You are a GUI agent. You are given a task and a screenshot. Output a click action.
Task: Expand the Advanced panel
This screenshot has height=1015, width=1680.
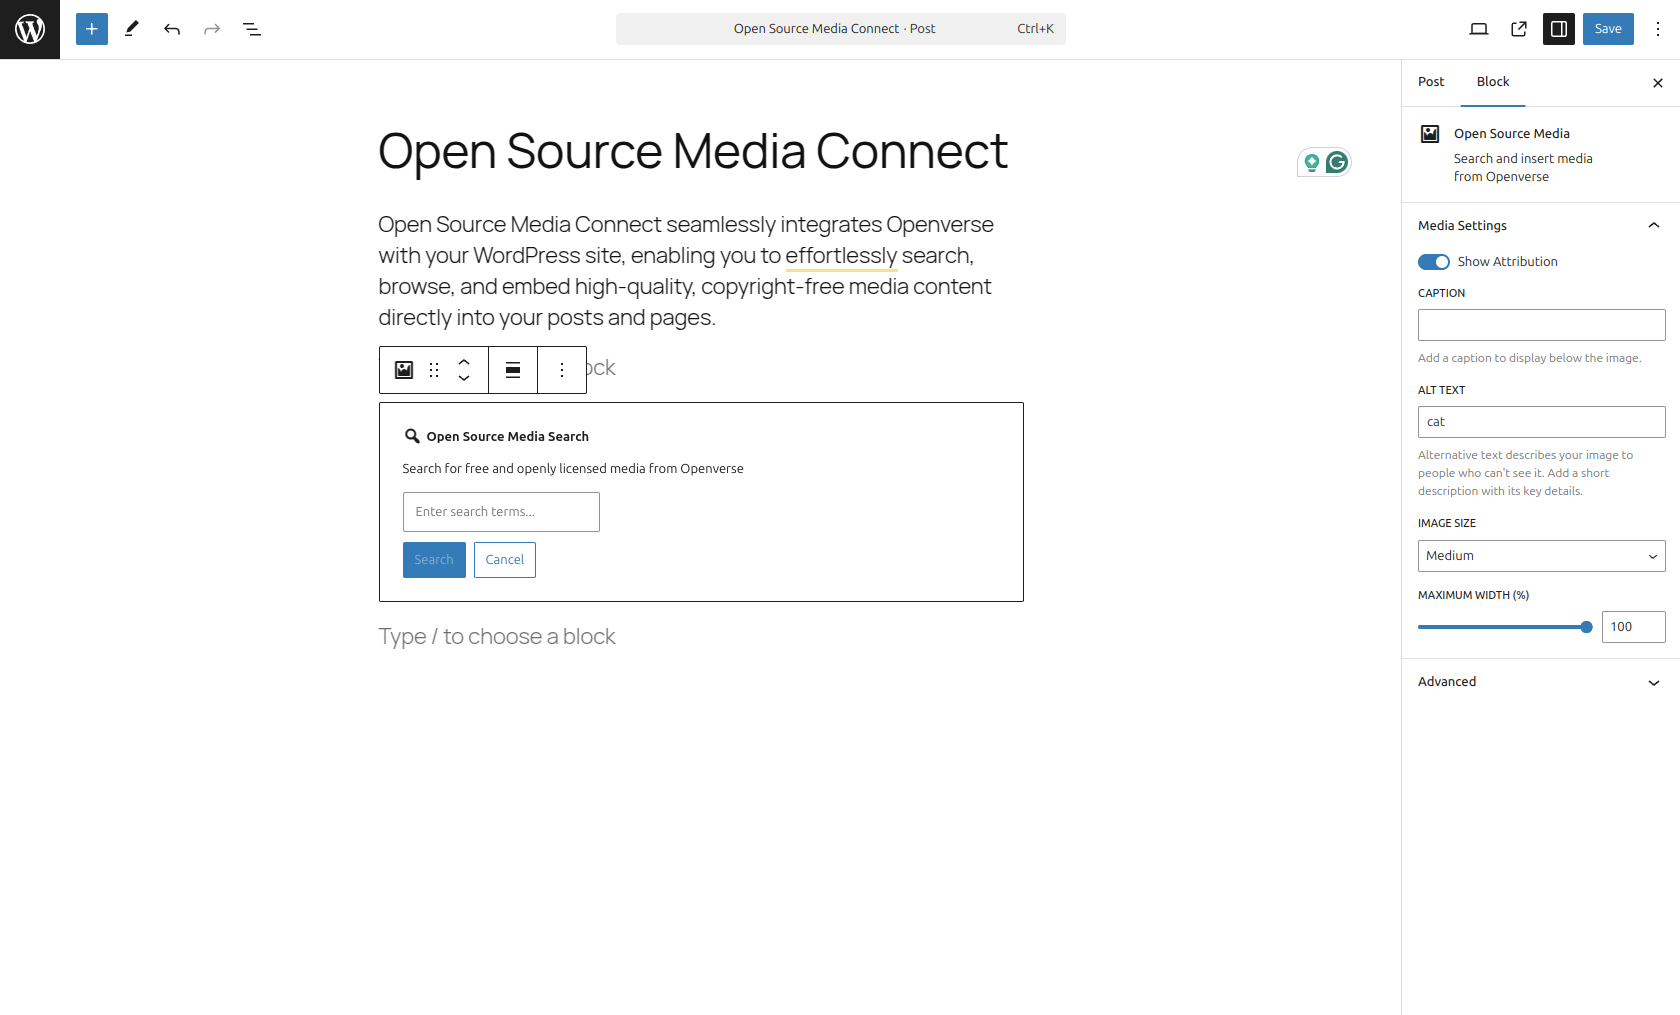pyautogui.click(x=1541, y=682)
